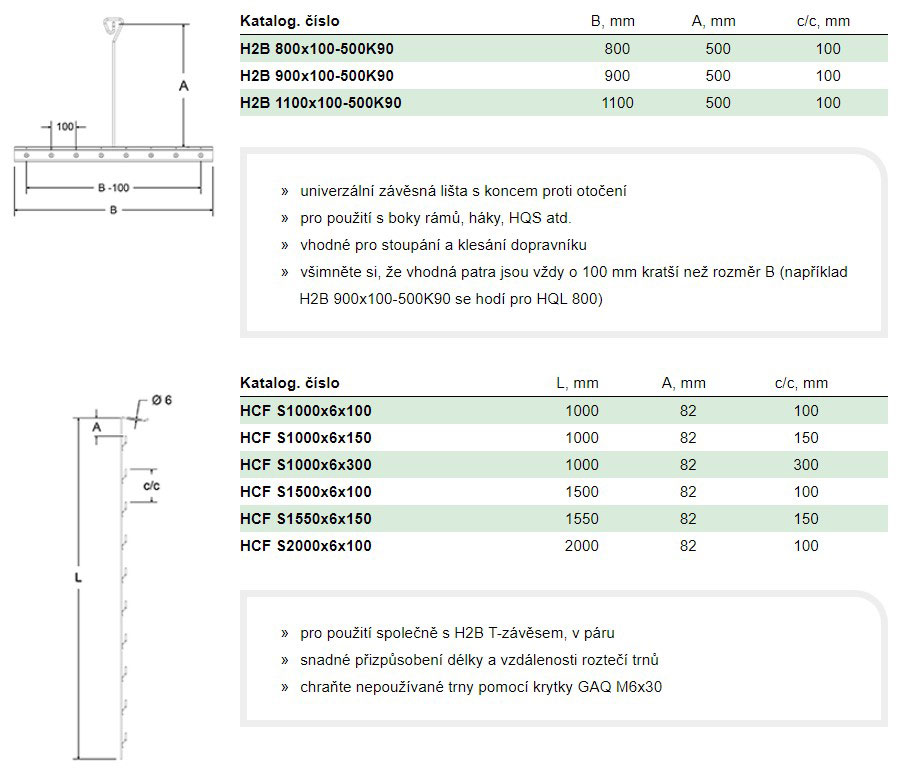Screen dimensions: 904x772
Task: Click the 'L, mm' column header
Action: [x=577, y=383]
